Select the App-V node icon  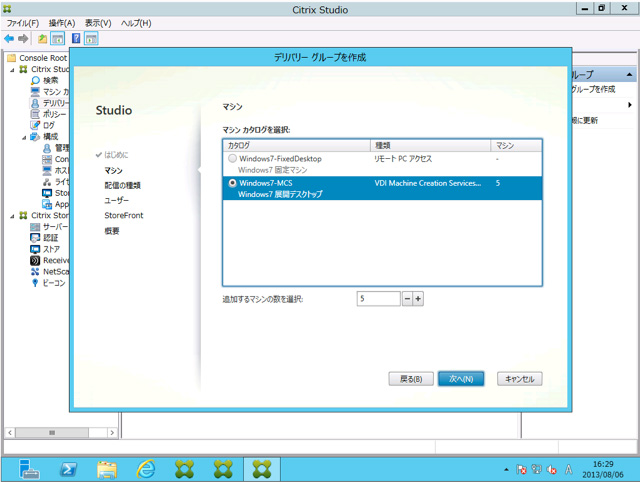(47, 204)
